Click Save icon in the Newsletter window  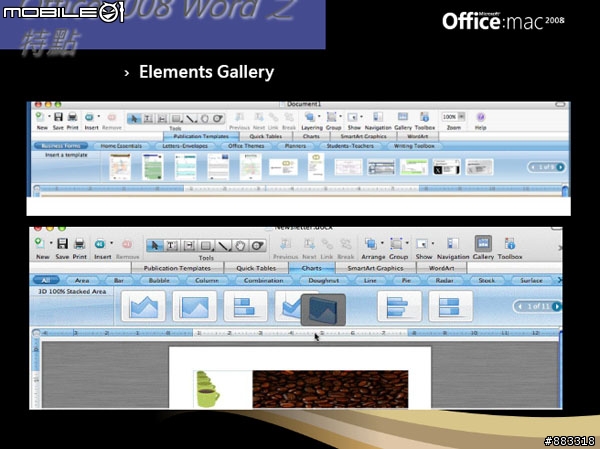coord(62,244)
